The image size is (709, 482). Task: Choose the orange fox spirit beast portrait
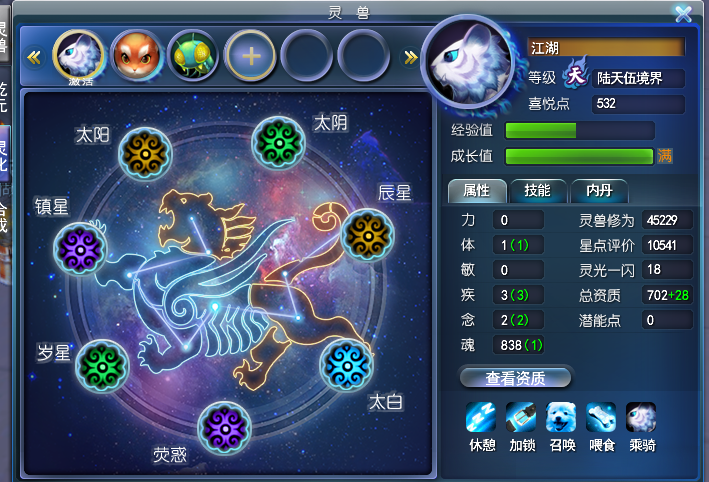coord(137,56)
